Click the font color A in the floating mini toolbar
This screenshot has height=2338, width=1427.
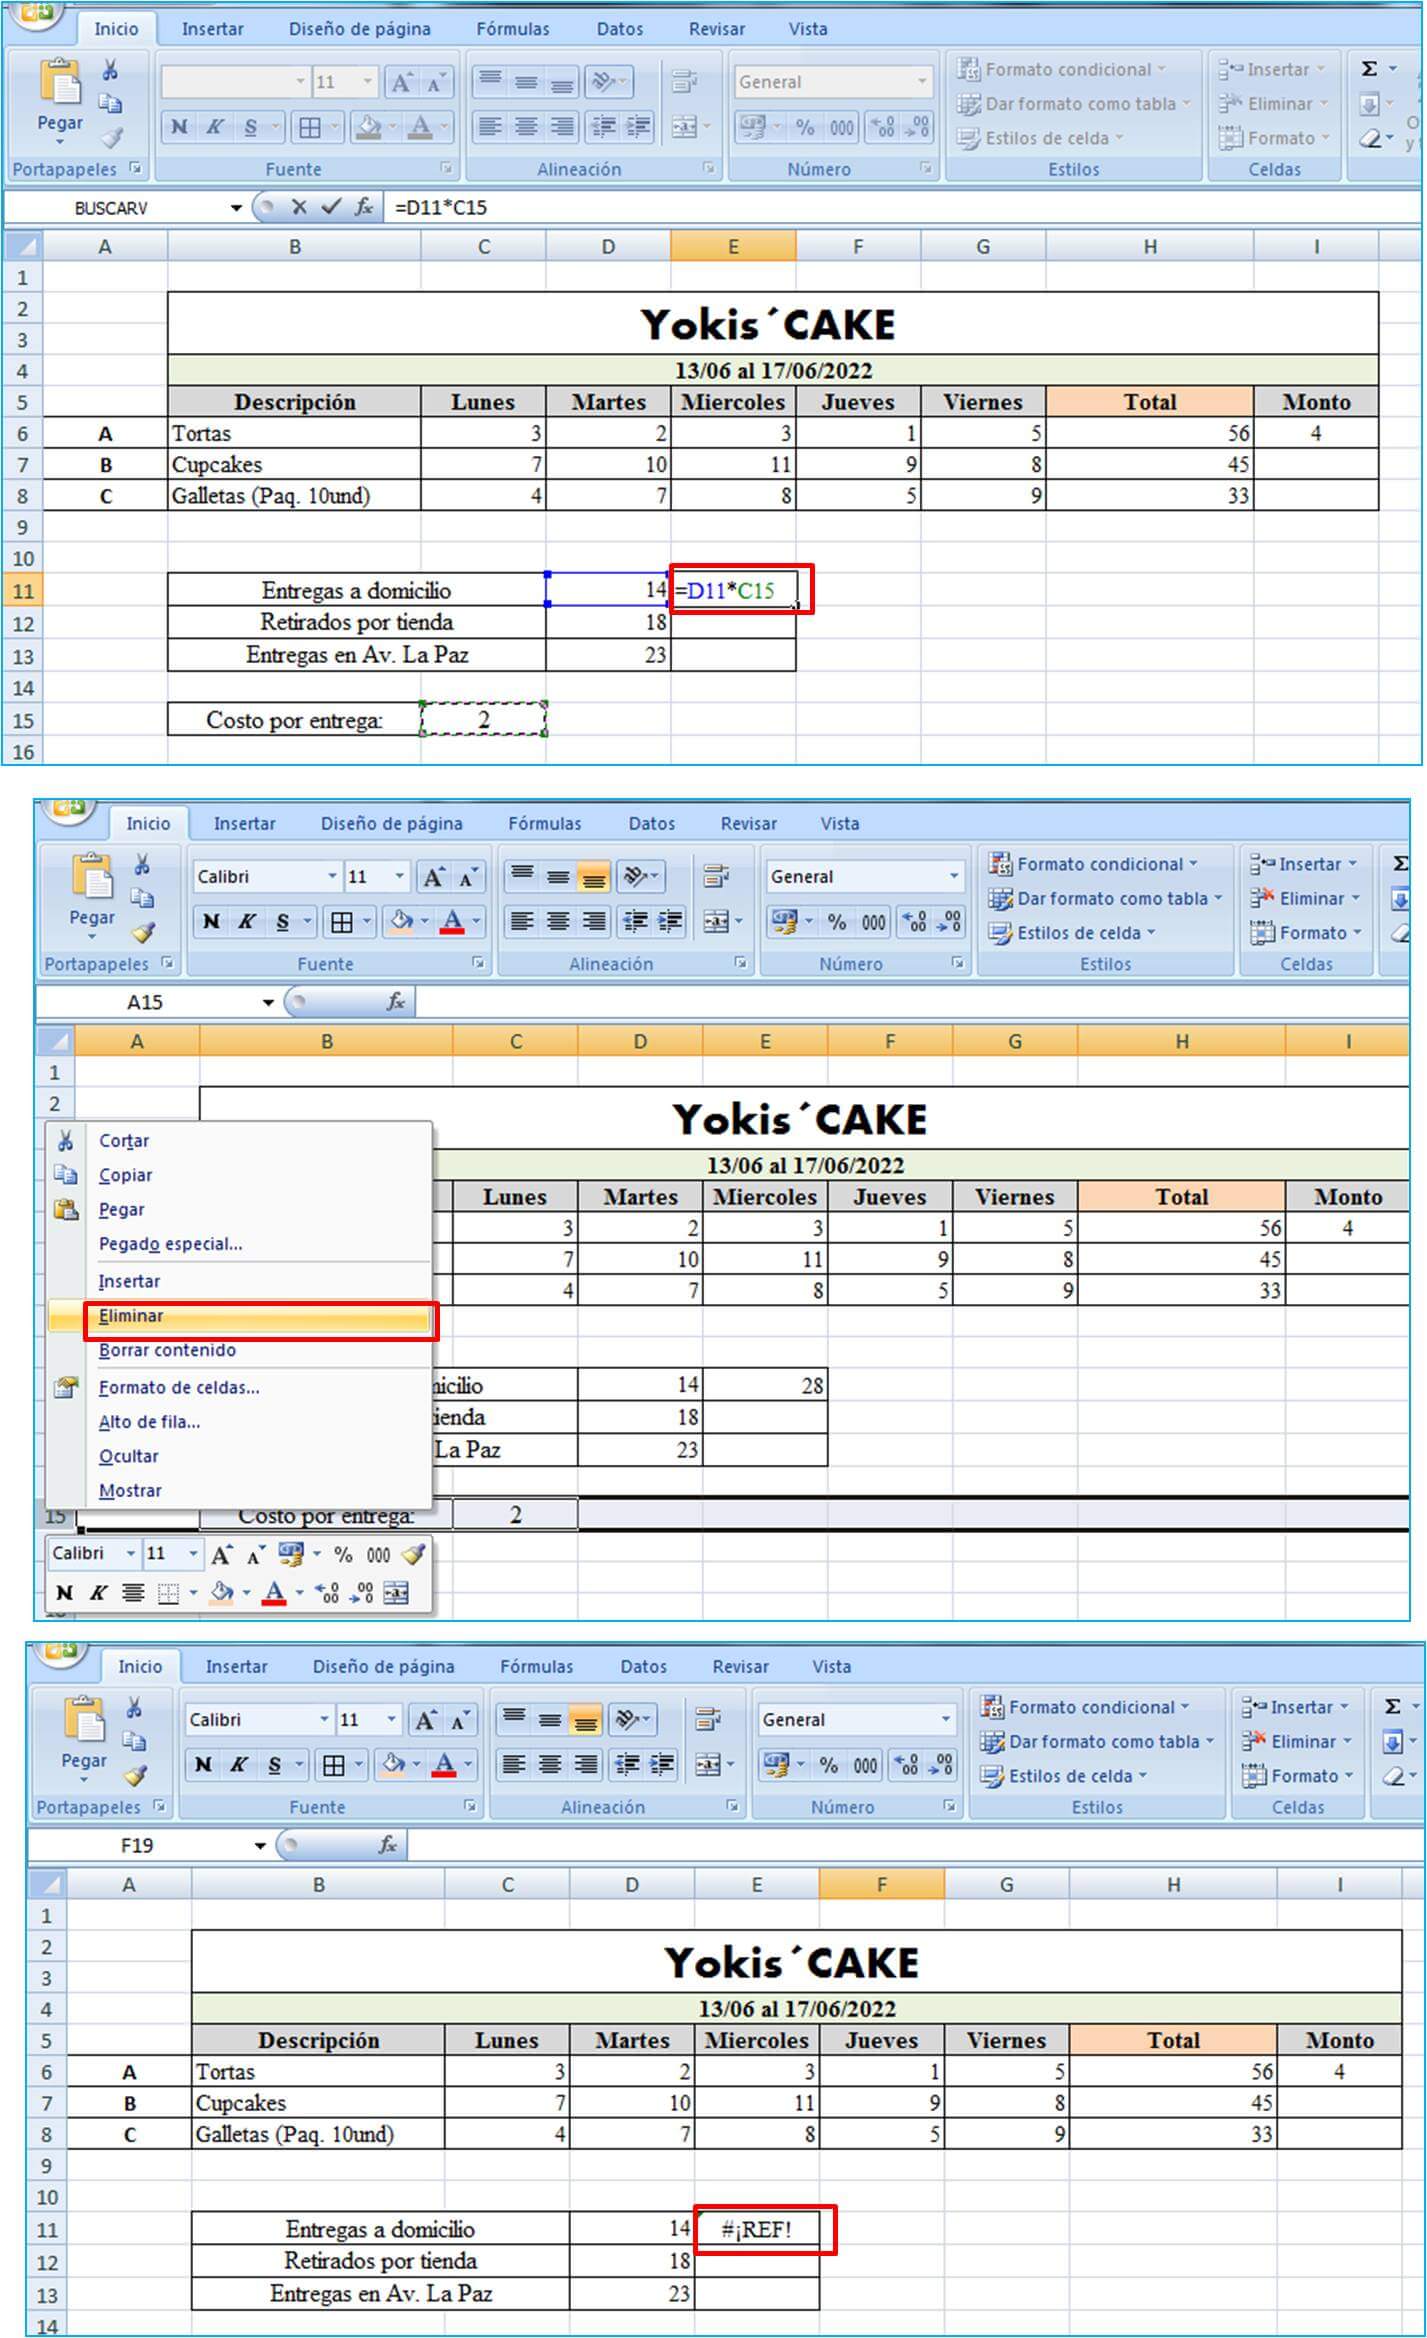point(274,1593)
